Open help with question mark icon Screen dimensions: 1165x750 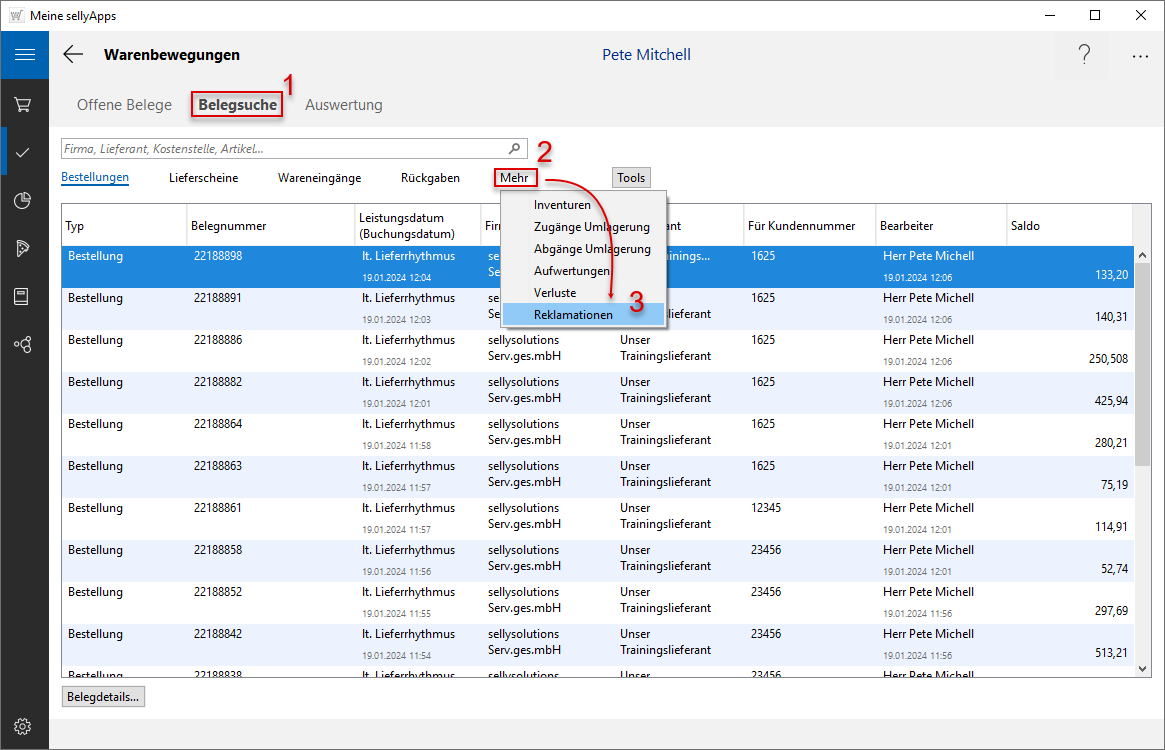pyautogui.click(x=1084, y=55)
